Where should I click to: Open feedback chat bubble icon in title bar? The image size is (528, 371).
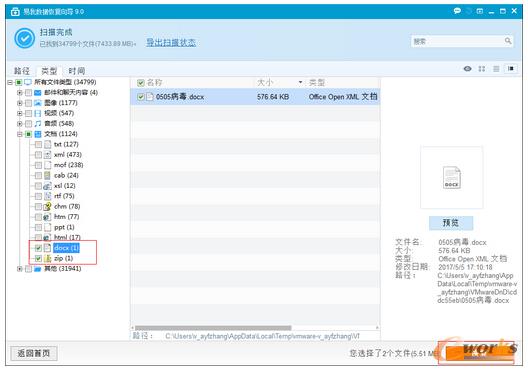click(x=457, y=11)
